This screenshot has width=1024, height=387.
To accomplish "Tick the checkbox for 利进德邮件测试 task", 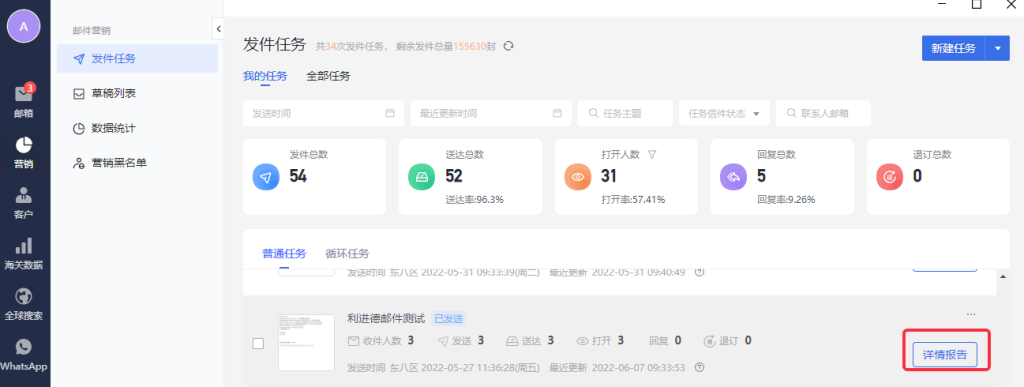I will point(258,343).
